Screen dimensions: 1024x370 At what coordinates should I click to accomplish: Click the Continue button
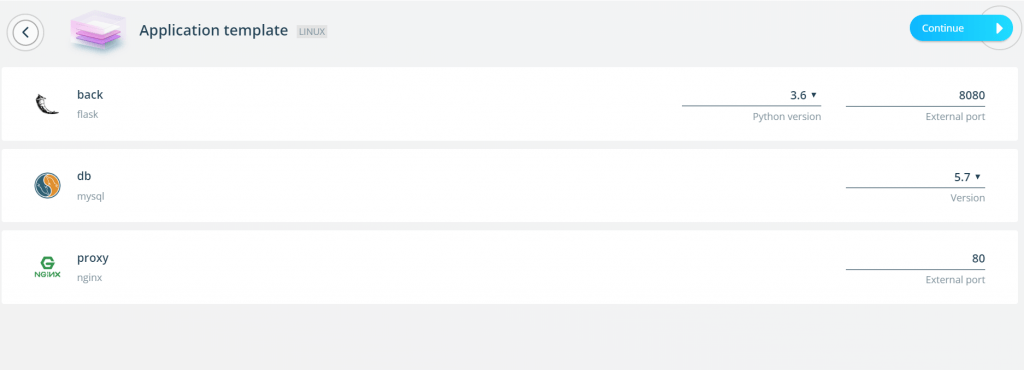click(x=961, y=28)
